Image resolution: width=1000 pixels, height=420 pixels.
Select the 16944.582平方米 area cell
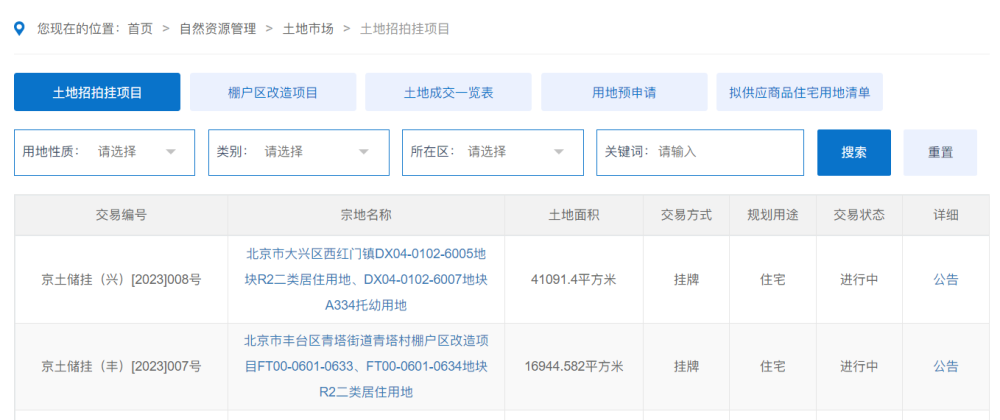574,366
